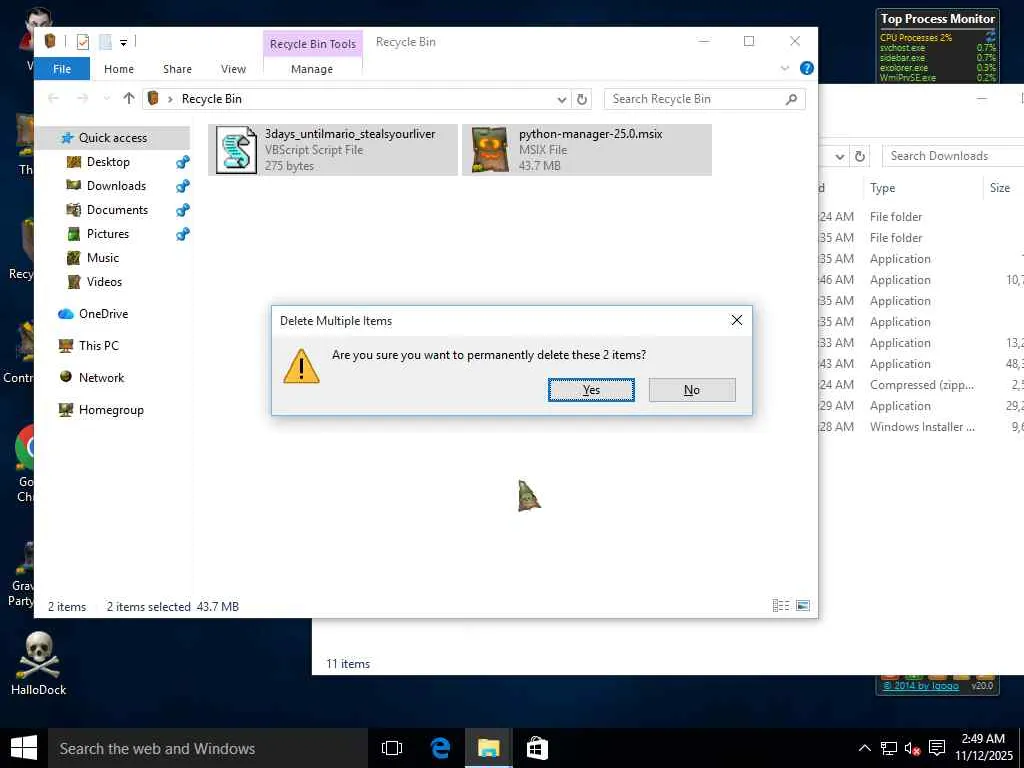
Task: Open the Customize Quick Access Toolbar dropdown
Action: [x=123, y=42]
